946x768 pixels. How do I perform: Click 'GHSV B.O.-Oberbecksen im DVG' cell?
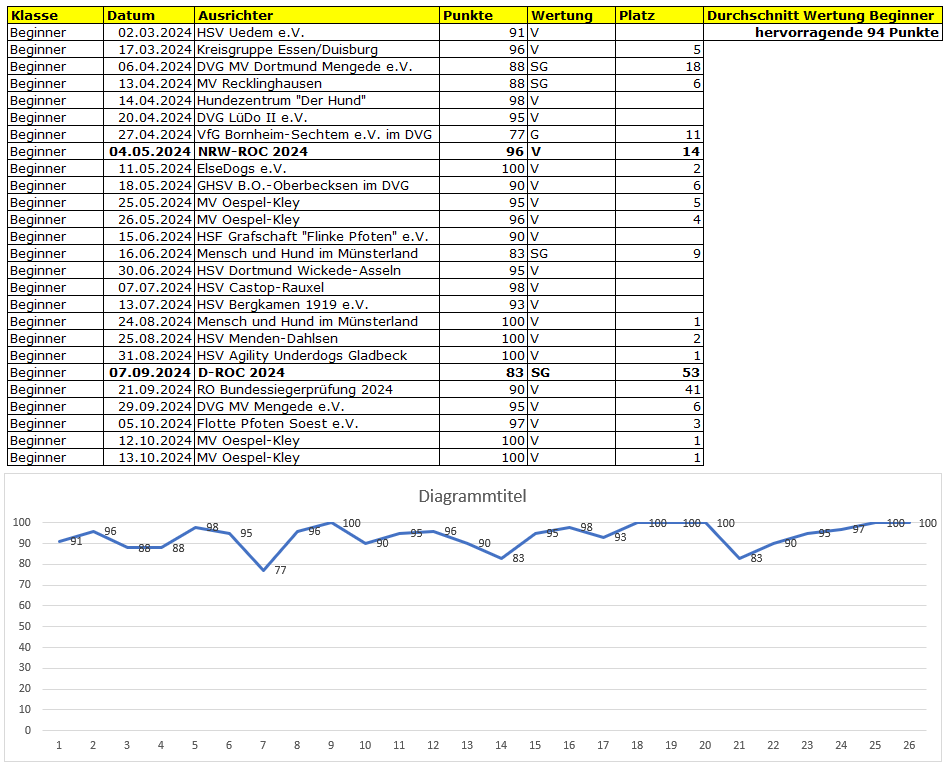pos(317,185)
